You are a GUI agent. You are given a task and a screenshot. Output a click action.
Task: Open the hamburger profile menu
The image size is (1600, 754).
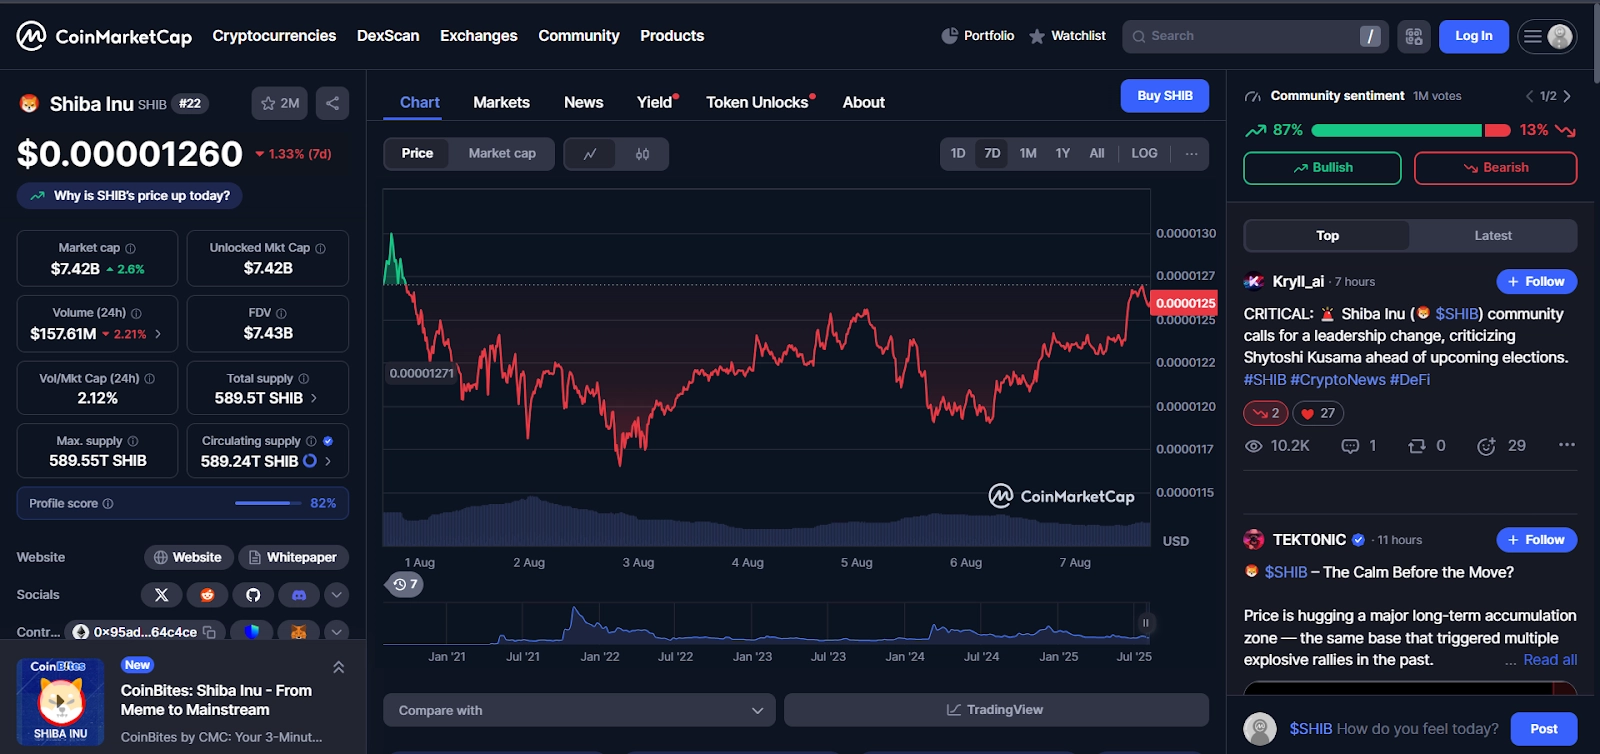coord(1547,36)
